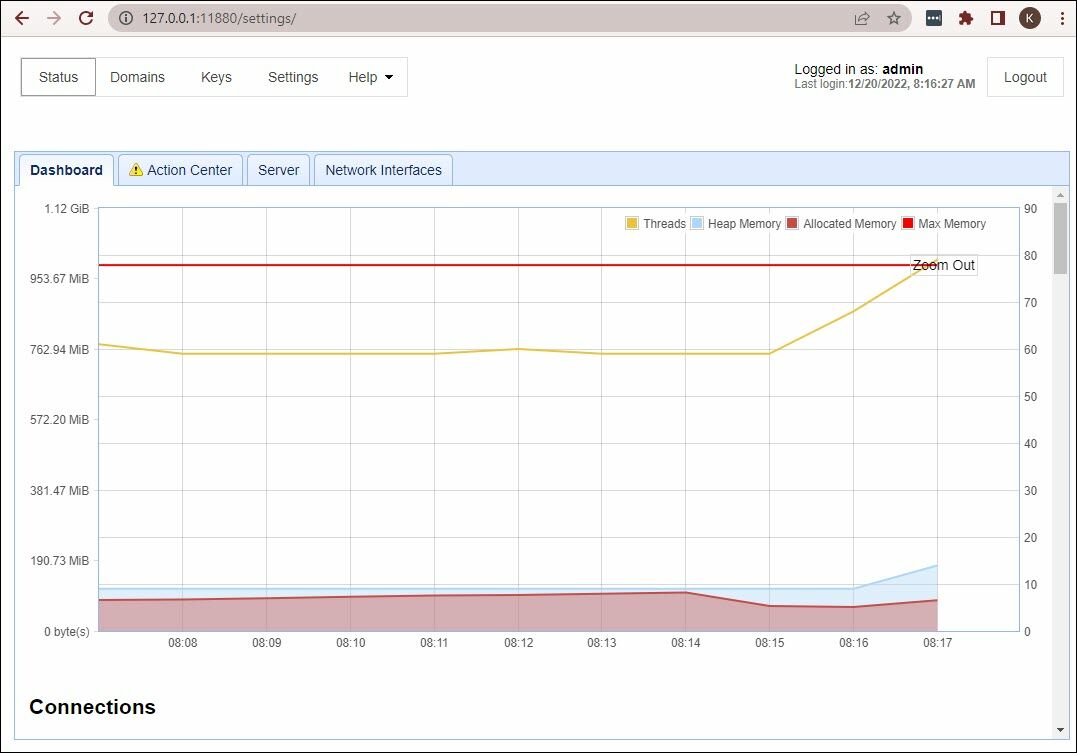Click the Allocated Memory legend label
This screenshot has height=753, width=1077.
[x=850, y=223]
